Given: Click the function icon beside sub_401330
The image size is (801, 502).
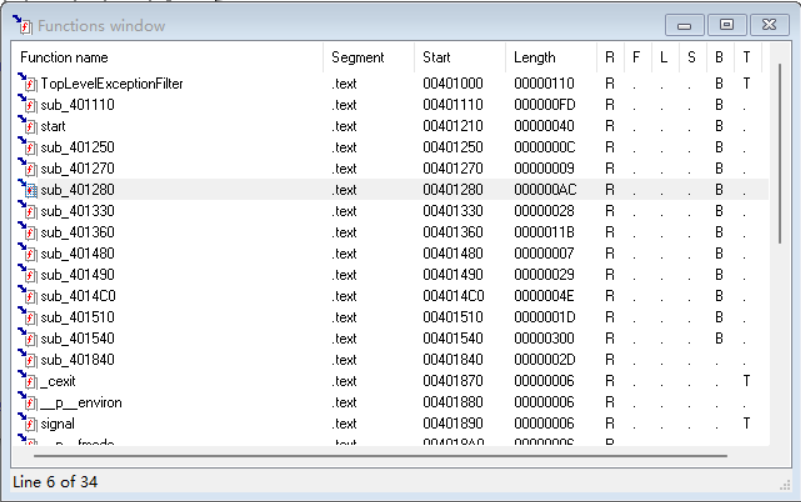Looking at the screenshot, I should pyautogui.click(x=28, y=211).
